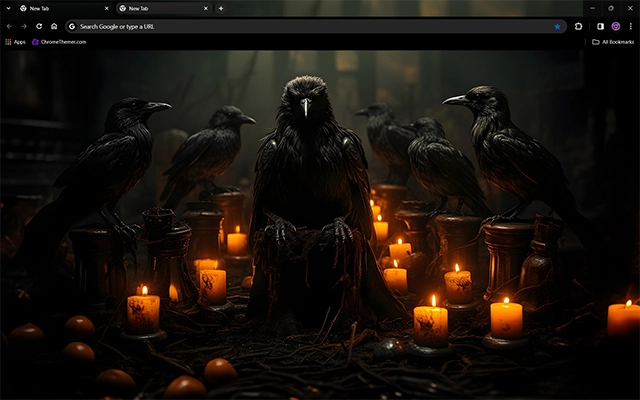Open a new tab with plus button
Viewport: 640px width, 400px height.
click(221, 8)
